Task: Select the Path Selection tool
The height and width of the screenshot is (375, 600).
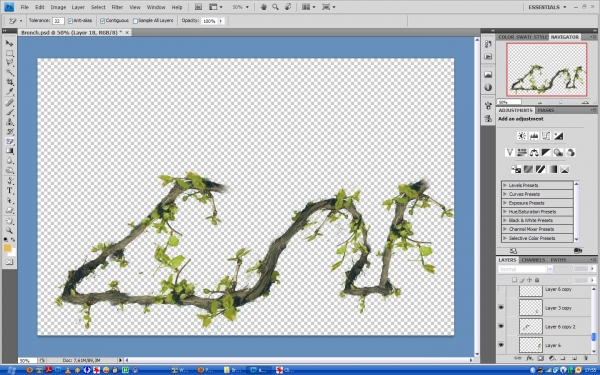Action: [10, 201]
